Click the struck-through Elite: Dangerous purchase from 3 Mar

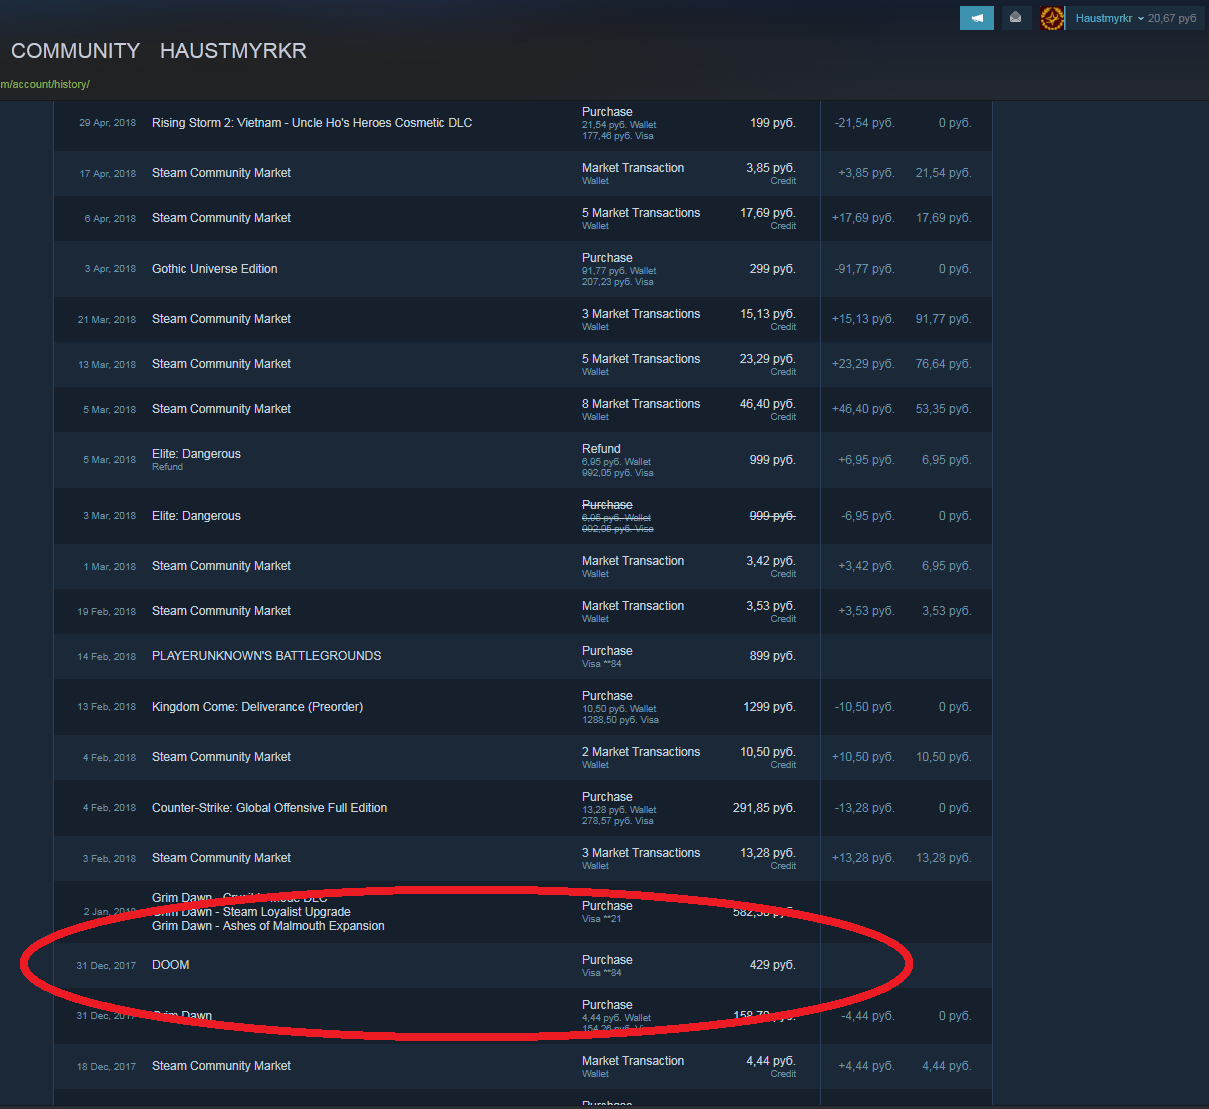coord(196,516)
